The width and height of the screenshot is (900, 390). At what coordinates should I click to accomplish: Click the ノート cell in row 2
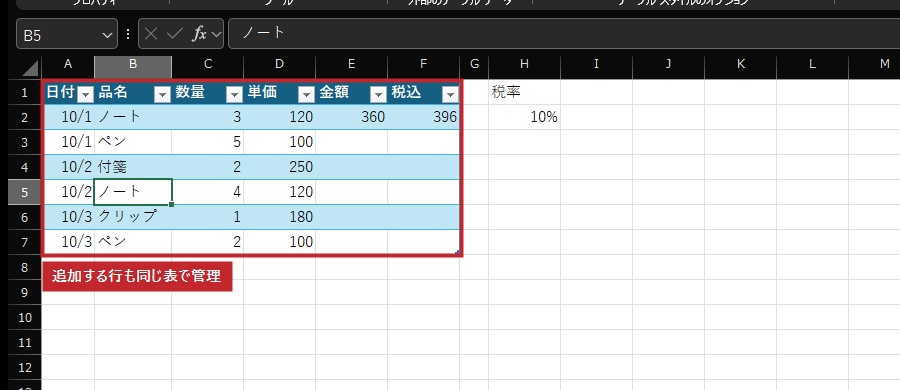(133, 117)
